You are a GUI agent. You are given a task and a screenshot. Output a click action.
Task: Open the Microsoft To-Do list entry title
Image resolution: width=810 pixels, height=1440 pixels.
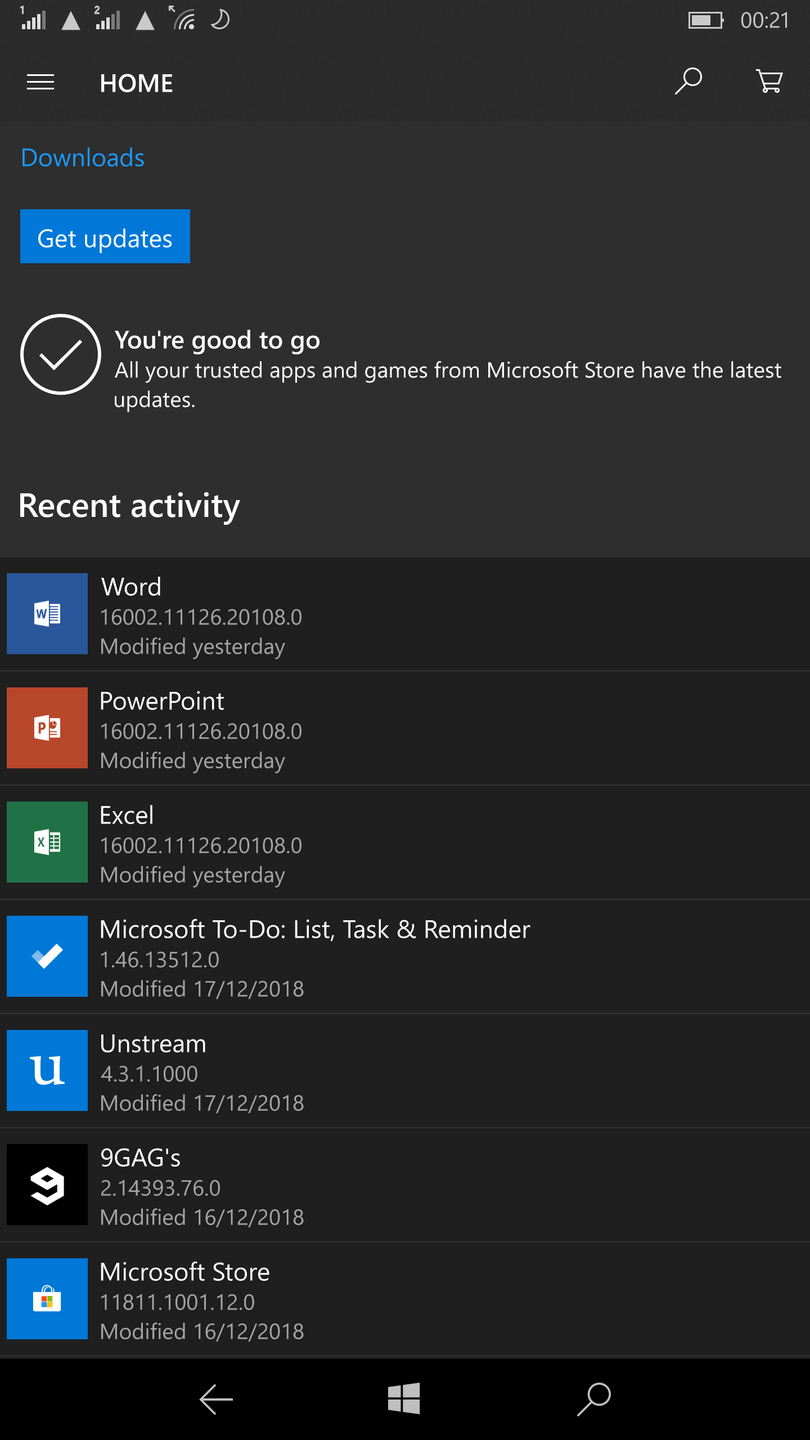click(x=314, y=930)
